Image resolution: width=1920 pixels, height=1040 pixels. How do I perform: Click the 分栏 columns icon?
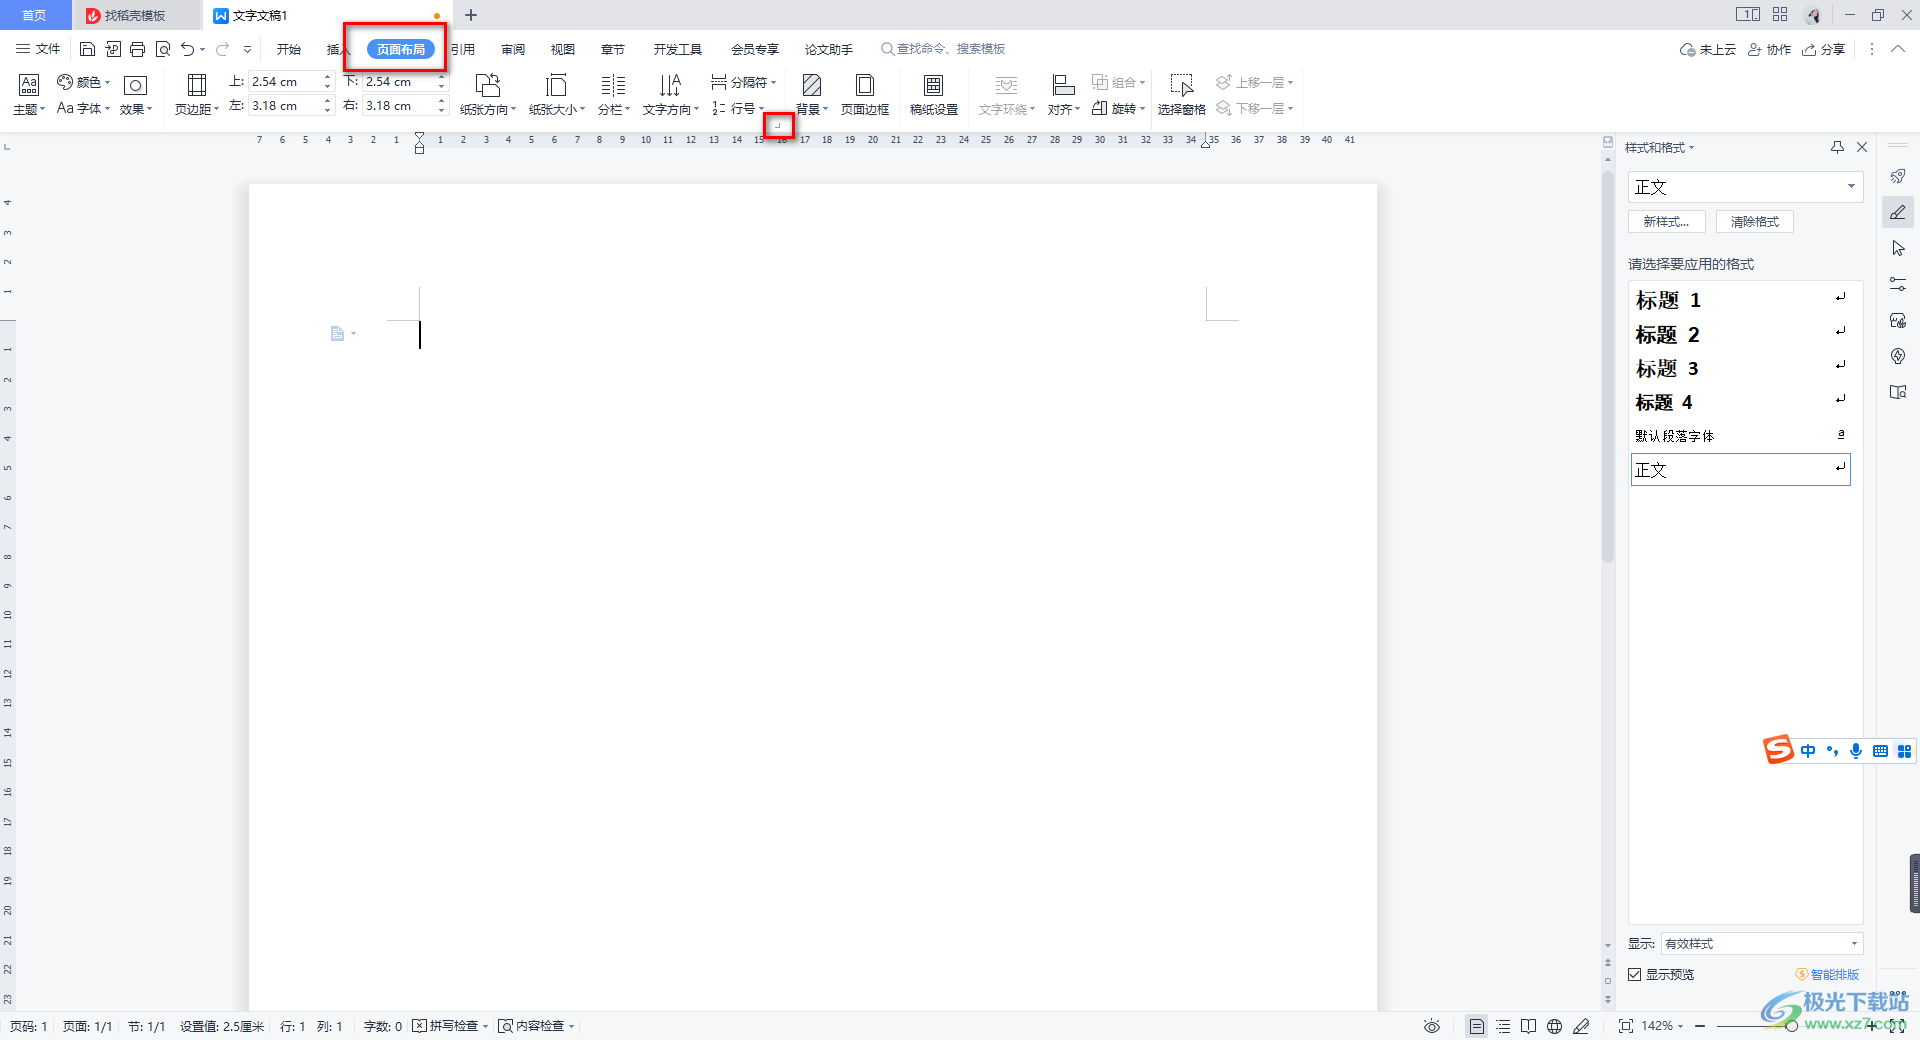click(613, 85)
